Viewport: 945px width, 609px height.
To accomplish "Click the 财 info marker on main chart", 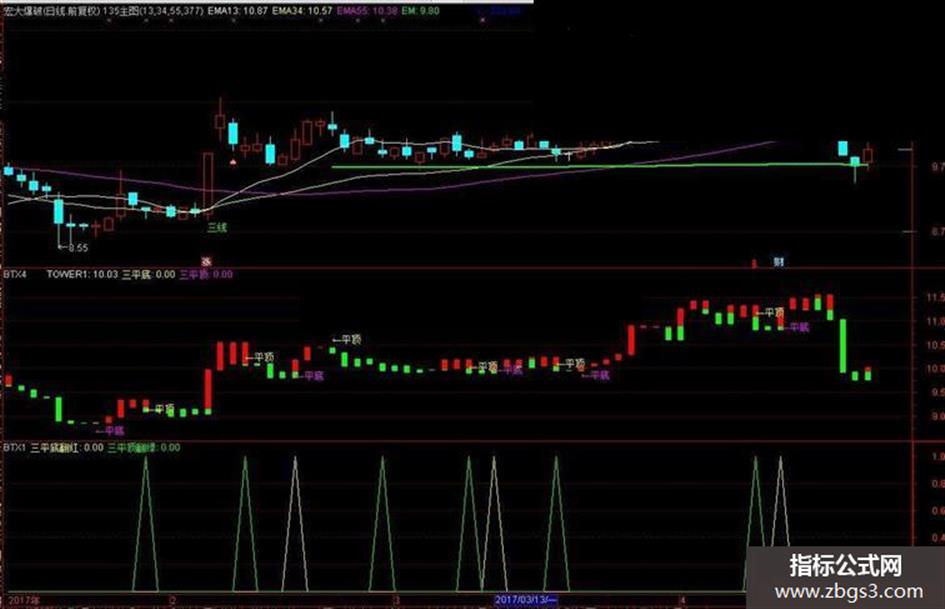I will point(779,262).
